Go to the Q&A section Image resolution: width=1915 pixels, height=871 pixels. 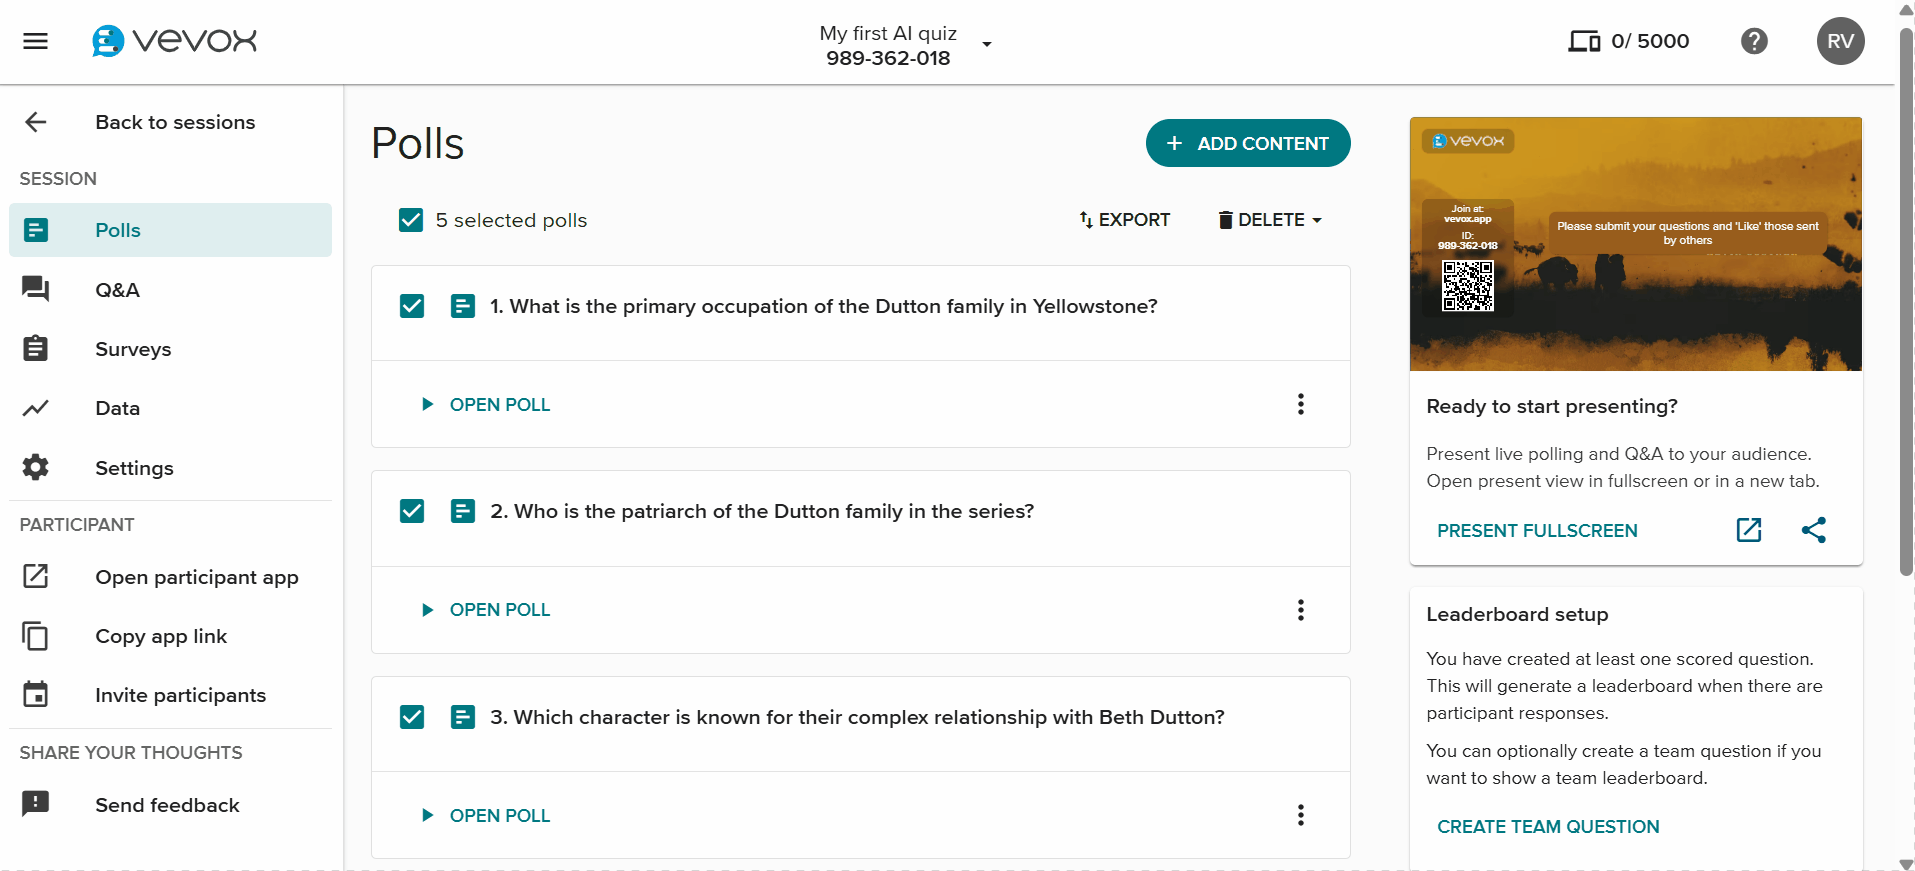pos(117,290)
